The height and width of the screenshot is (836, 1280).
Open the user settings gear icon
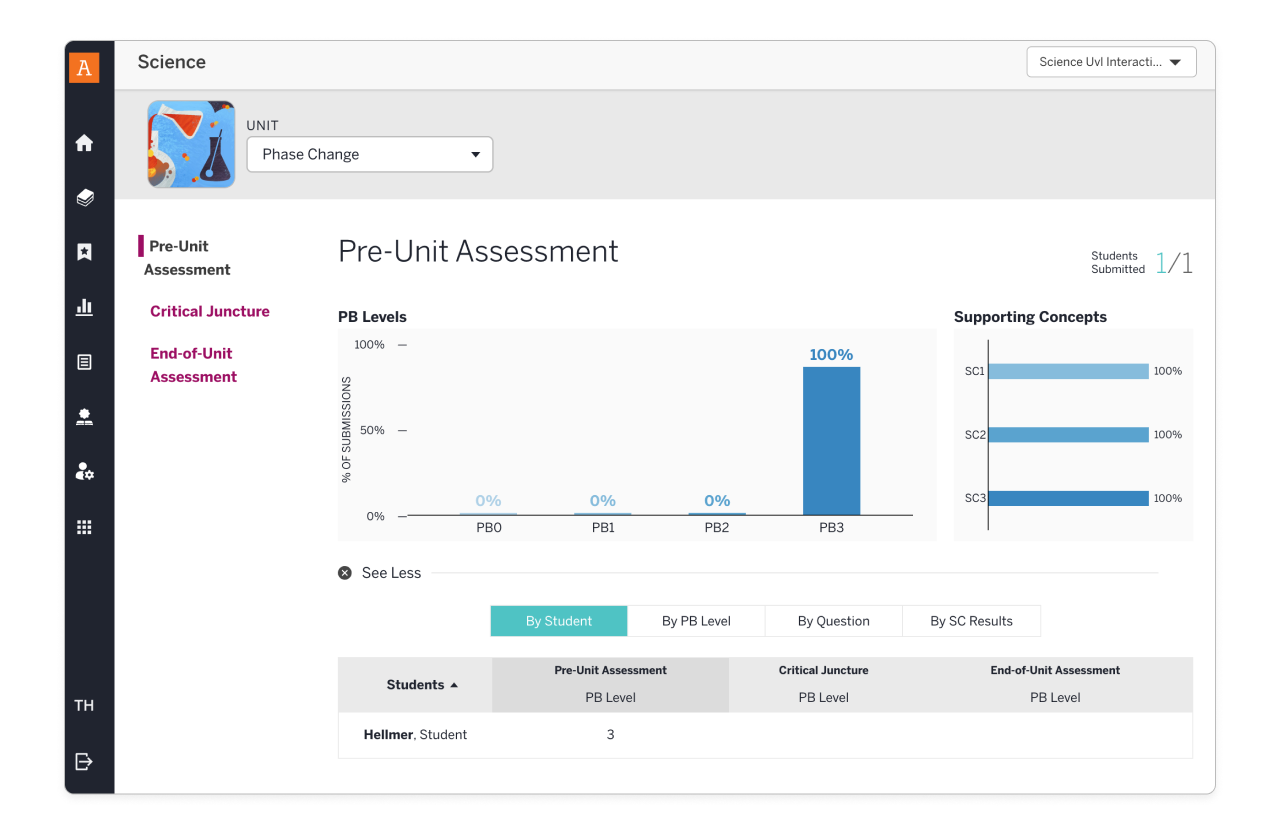(x=84, y=471)
